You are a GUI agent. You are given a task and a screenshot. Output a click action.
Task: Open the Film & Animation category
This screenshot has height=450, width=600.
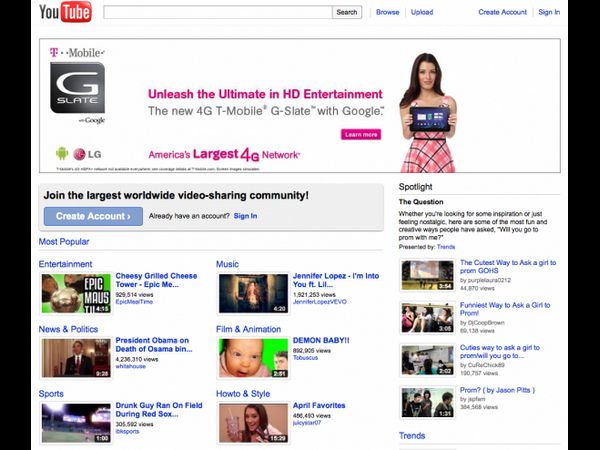click(248, 329)
